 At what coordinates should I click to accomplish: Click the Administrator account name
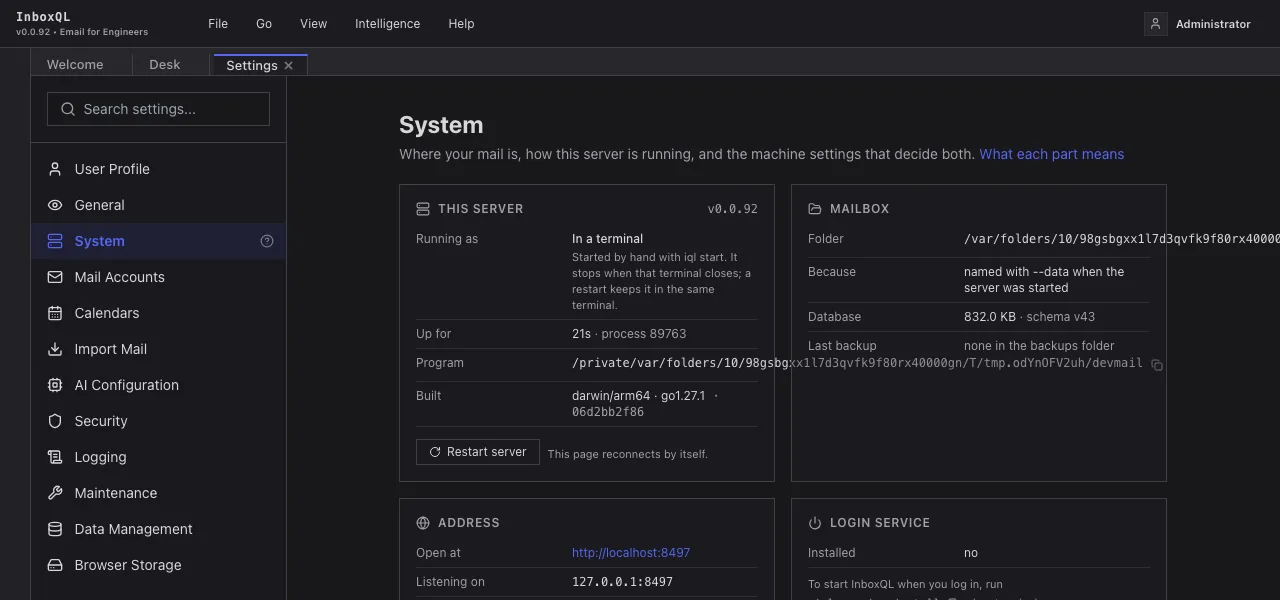tap(1213, 24)
